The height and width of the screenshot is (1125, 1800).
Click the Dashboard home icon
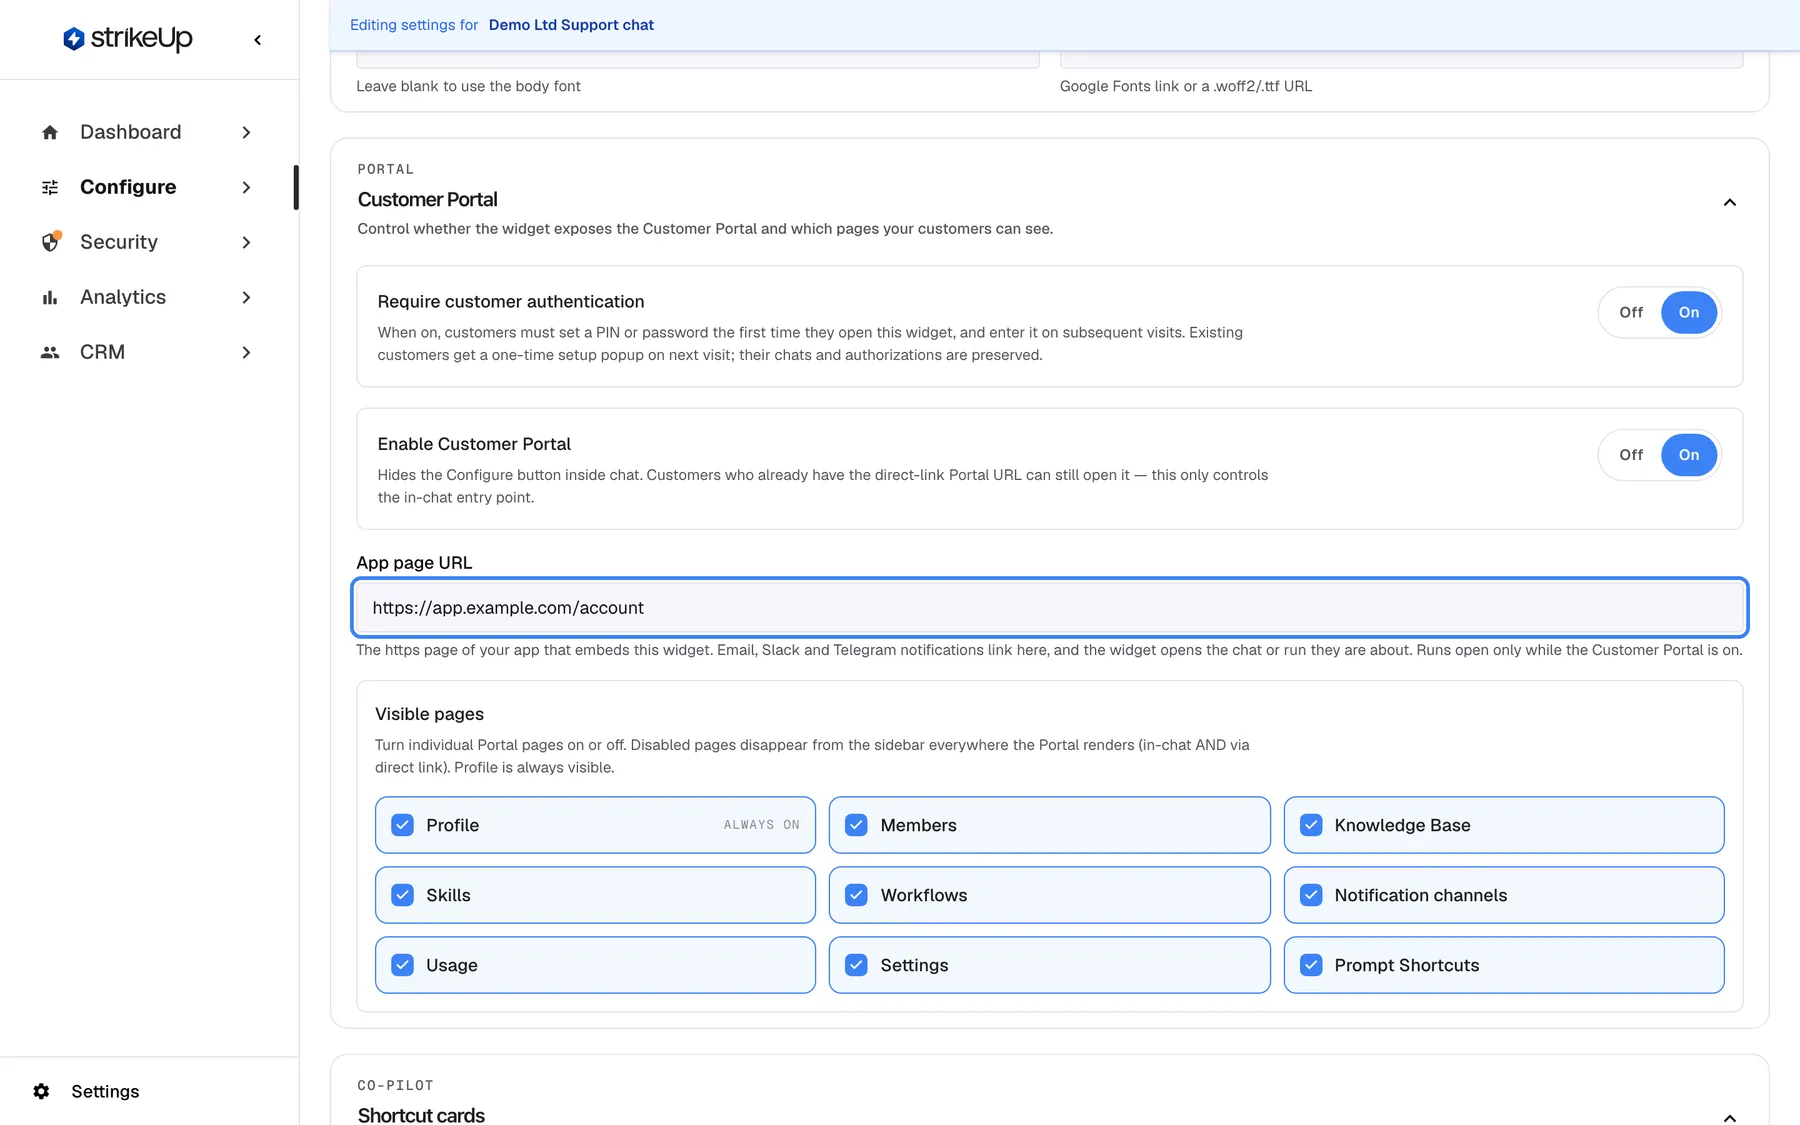pyautogui.click(x=50, y=132)
